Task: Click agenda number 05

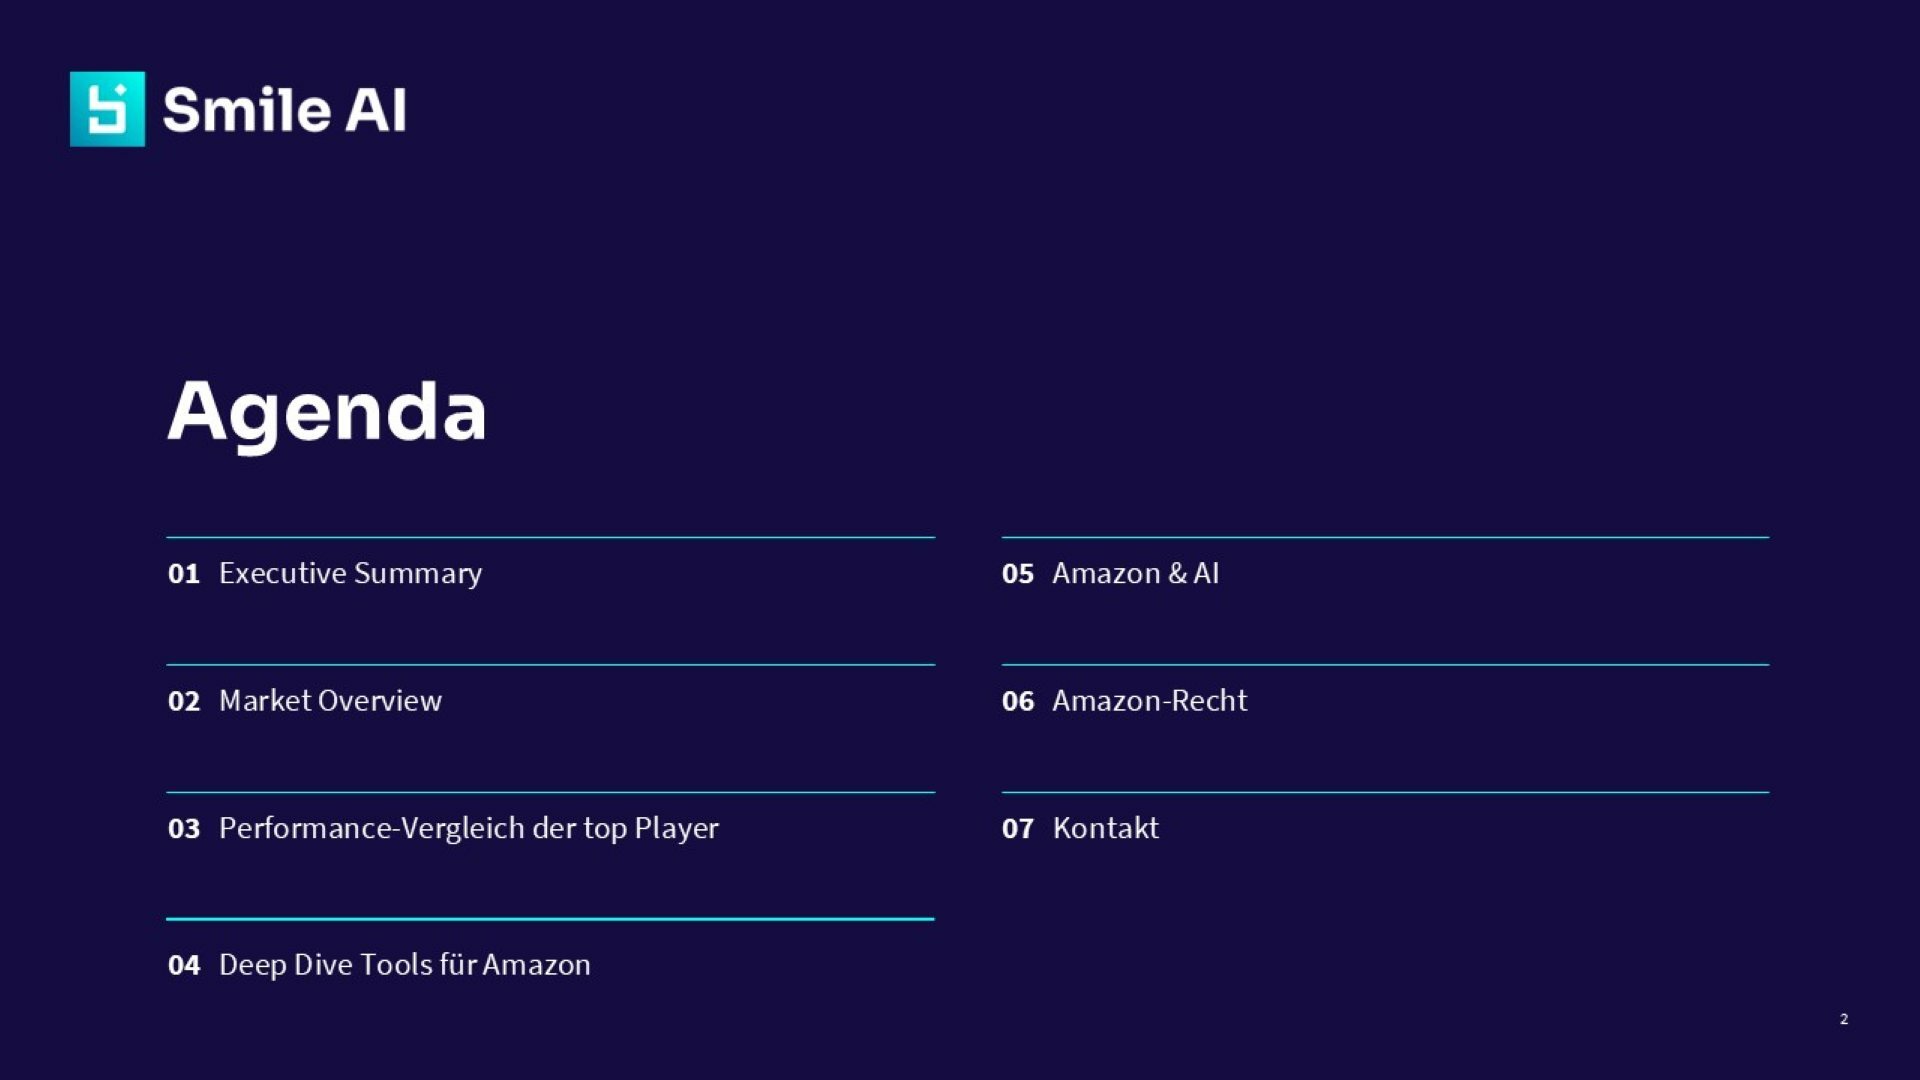Action: 1017,574
